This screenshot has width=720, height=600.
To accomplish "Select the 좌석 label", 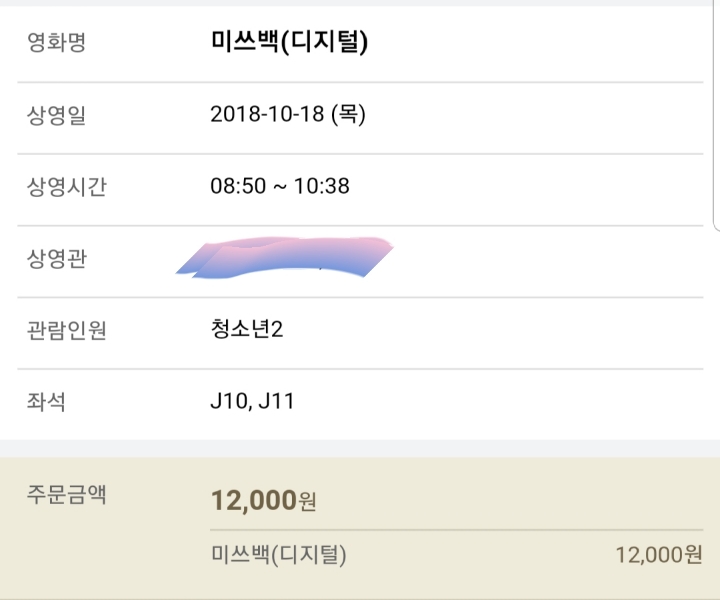I will [x=46, y=402].
